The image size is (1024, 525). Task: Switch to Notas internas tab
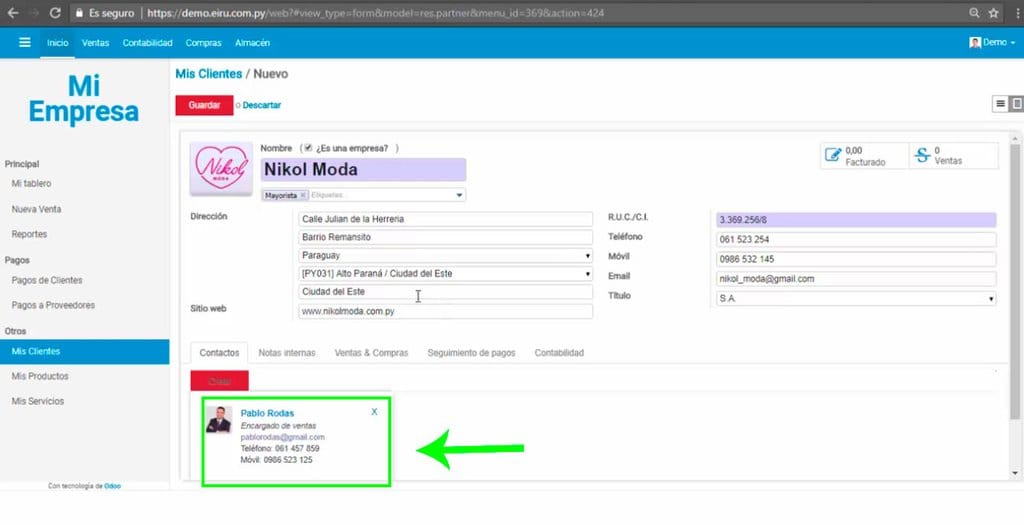click(x=287, y=353)
